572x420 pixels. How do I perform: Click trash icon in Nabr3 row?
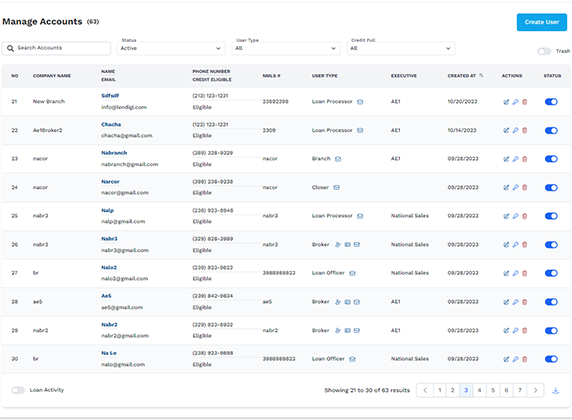[525, 244]
